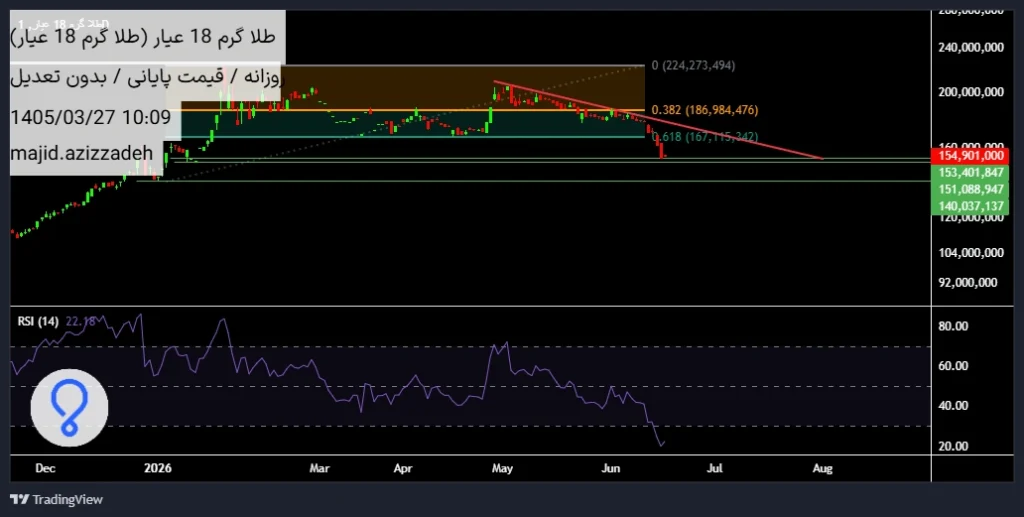1024x517 pixels.
Task: Click the Apr label on time axis
Action: (x=404, y=469)
